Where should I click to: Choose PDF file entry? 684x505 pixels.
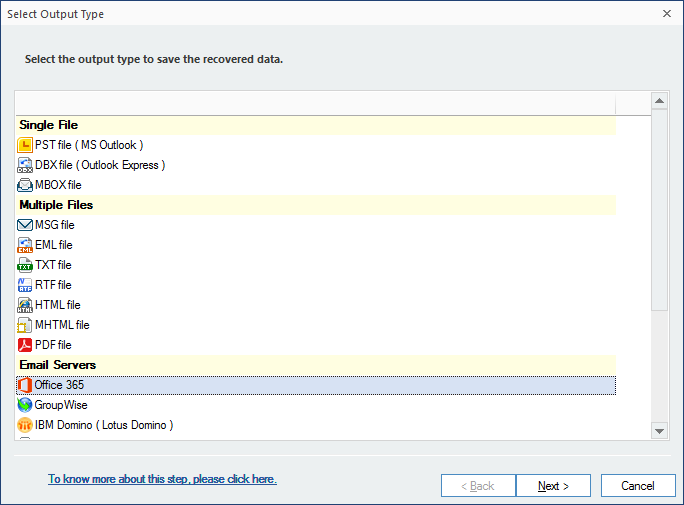click(316, 345)
